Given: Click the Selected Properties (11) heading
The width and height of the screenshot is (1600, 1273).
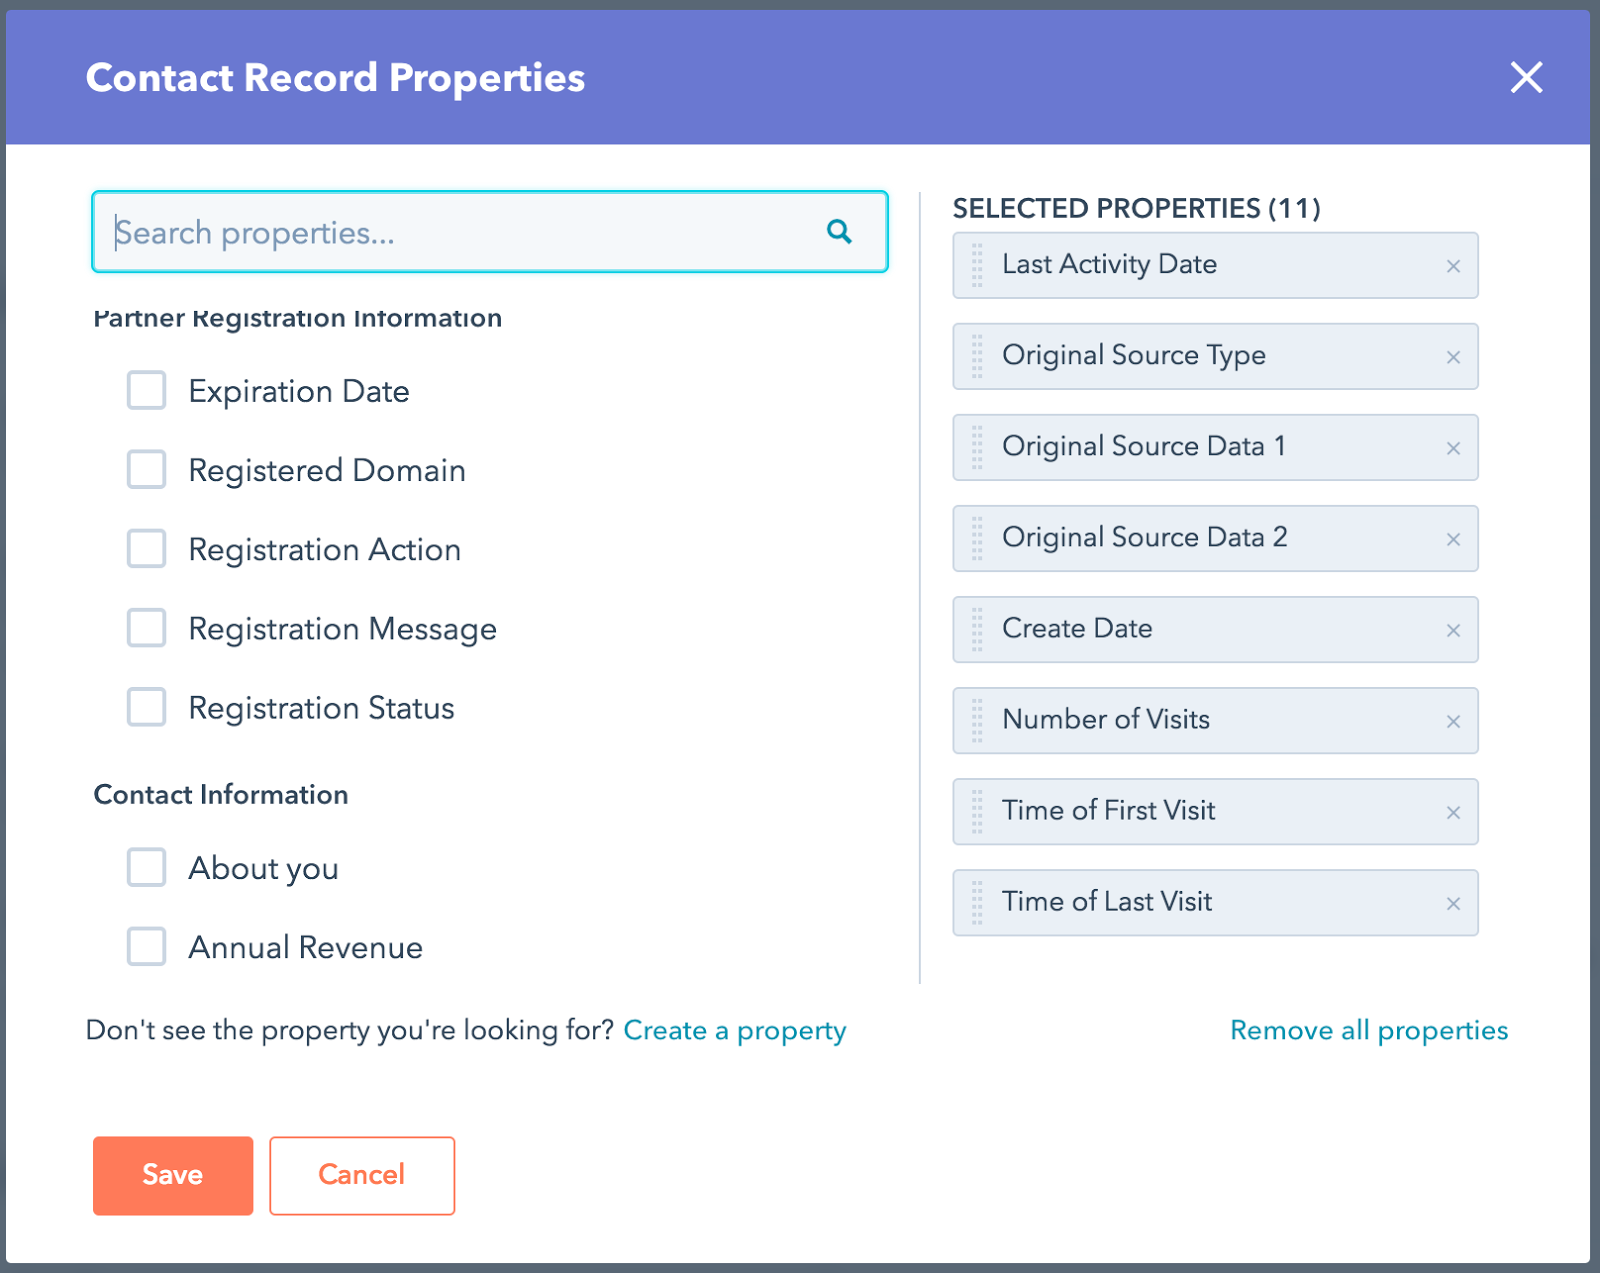Looking at the screenshot, I should point(1136,208).
